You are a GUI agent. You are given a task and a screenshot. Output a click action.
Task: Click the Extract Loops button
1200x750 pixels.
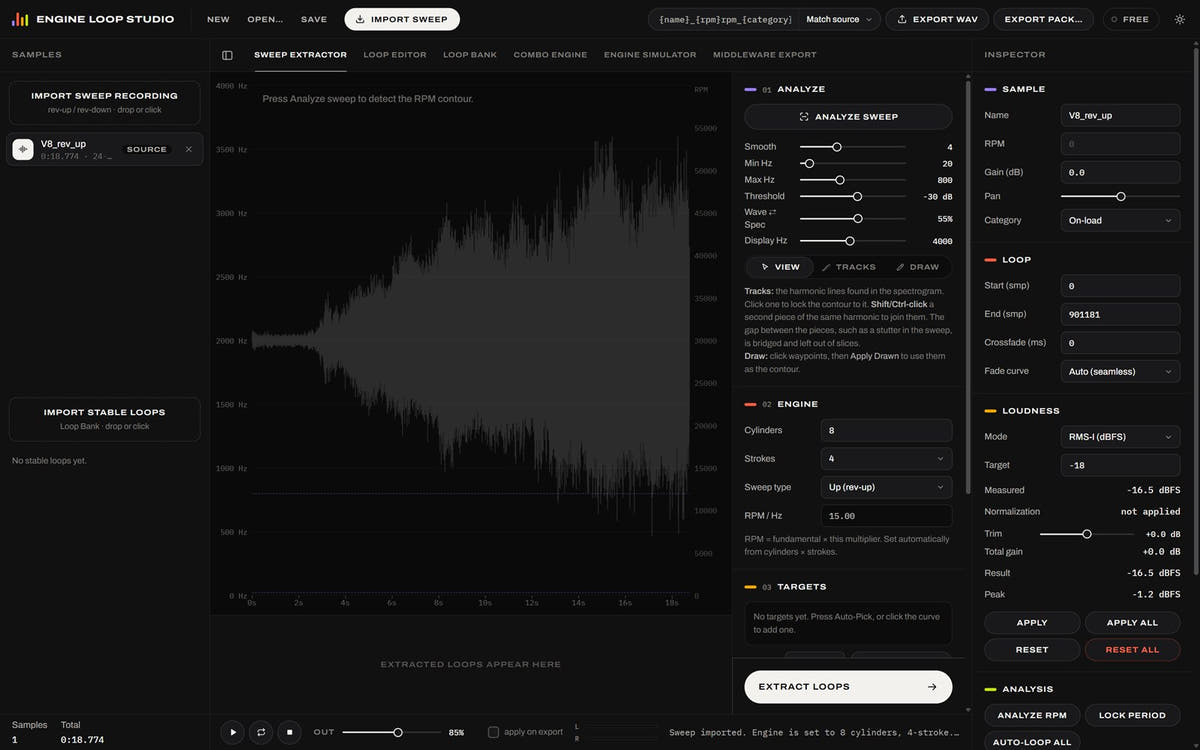click(x=848, y=687)
